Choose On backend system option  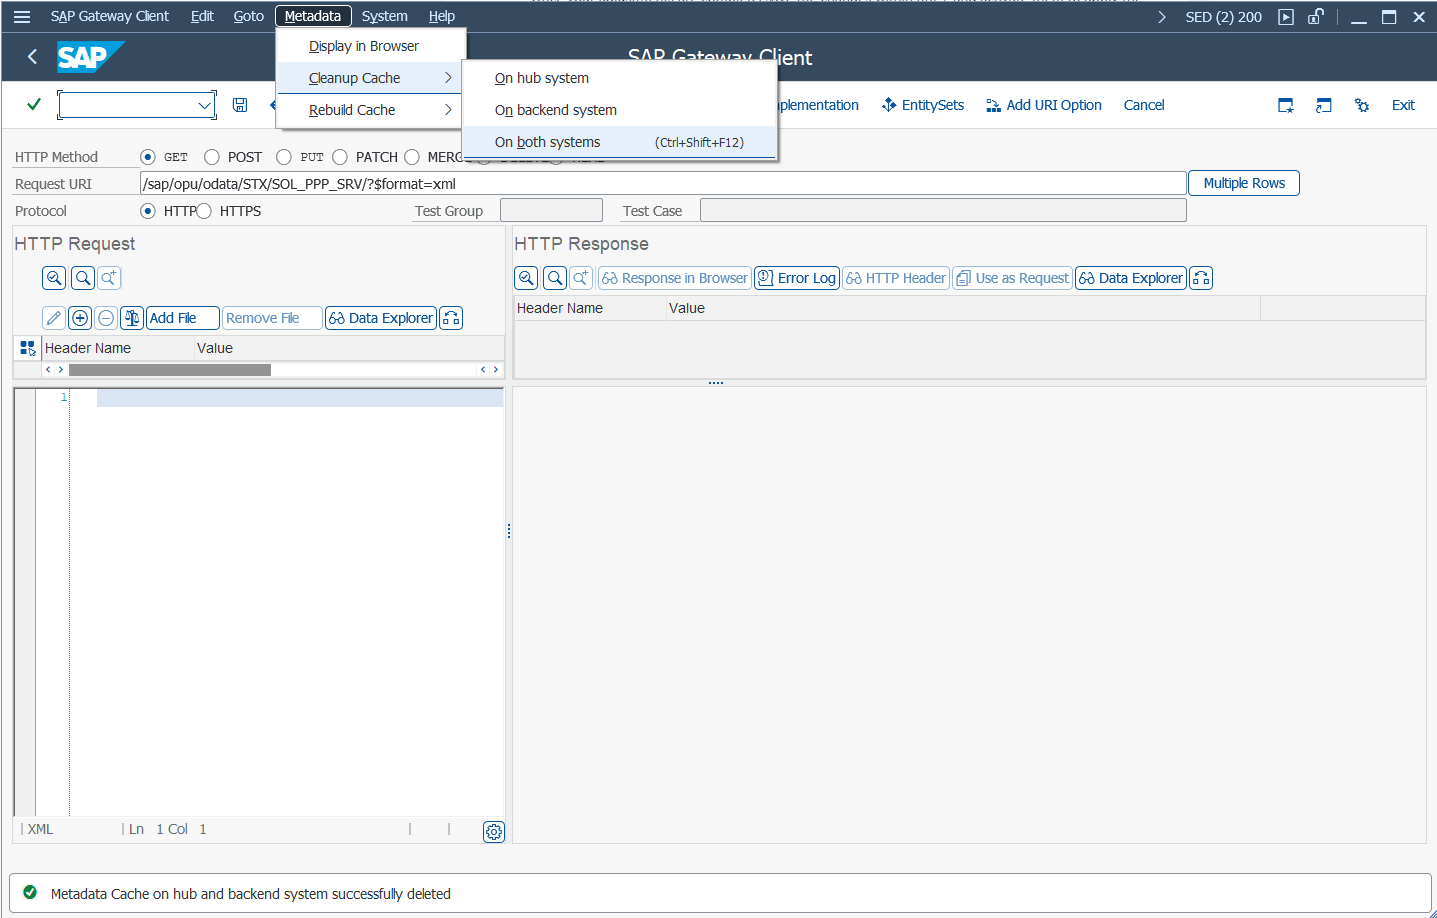coord(619,110)
